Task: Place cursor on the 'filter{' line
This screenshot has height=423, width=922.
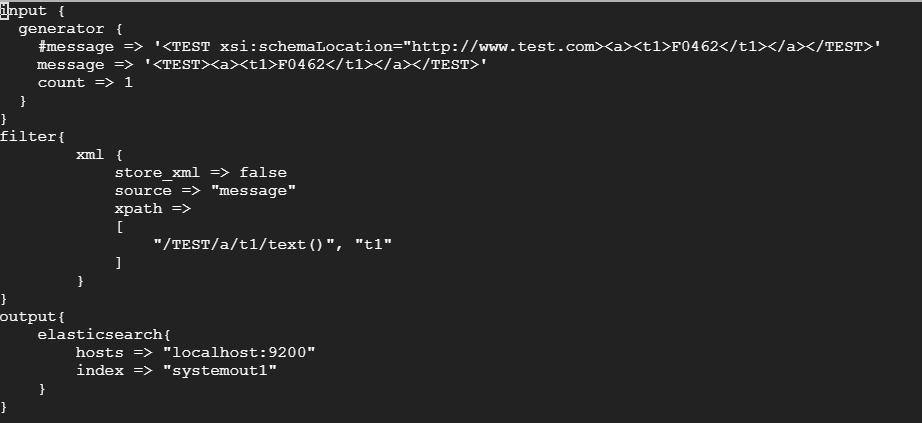Action: [x=32, y=137]
